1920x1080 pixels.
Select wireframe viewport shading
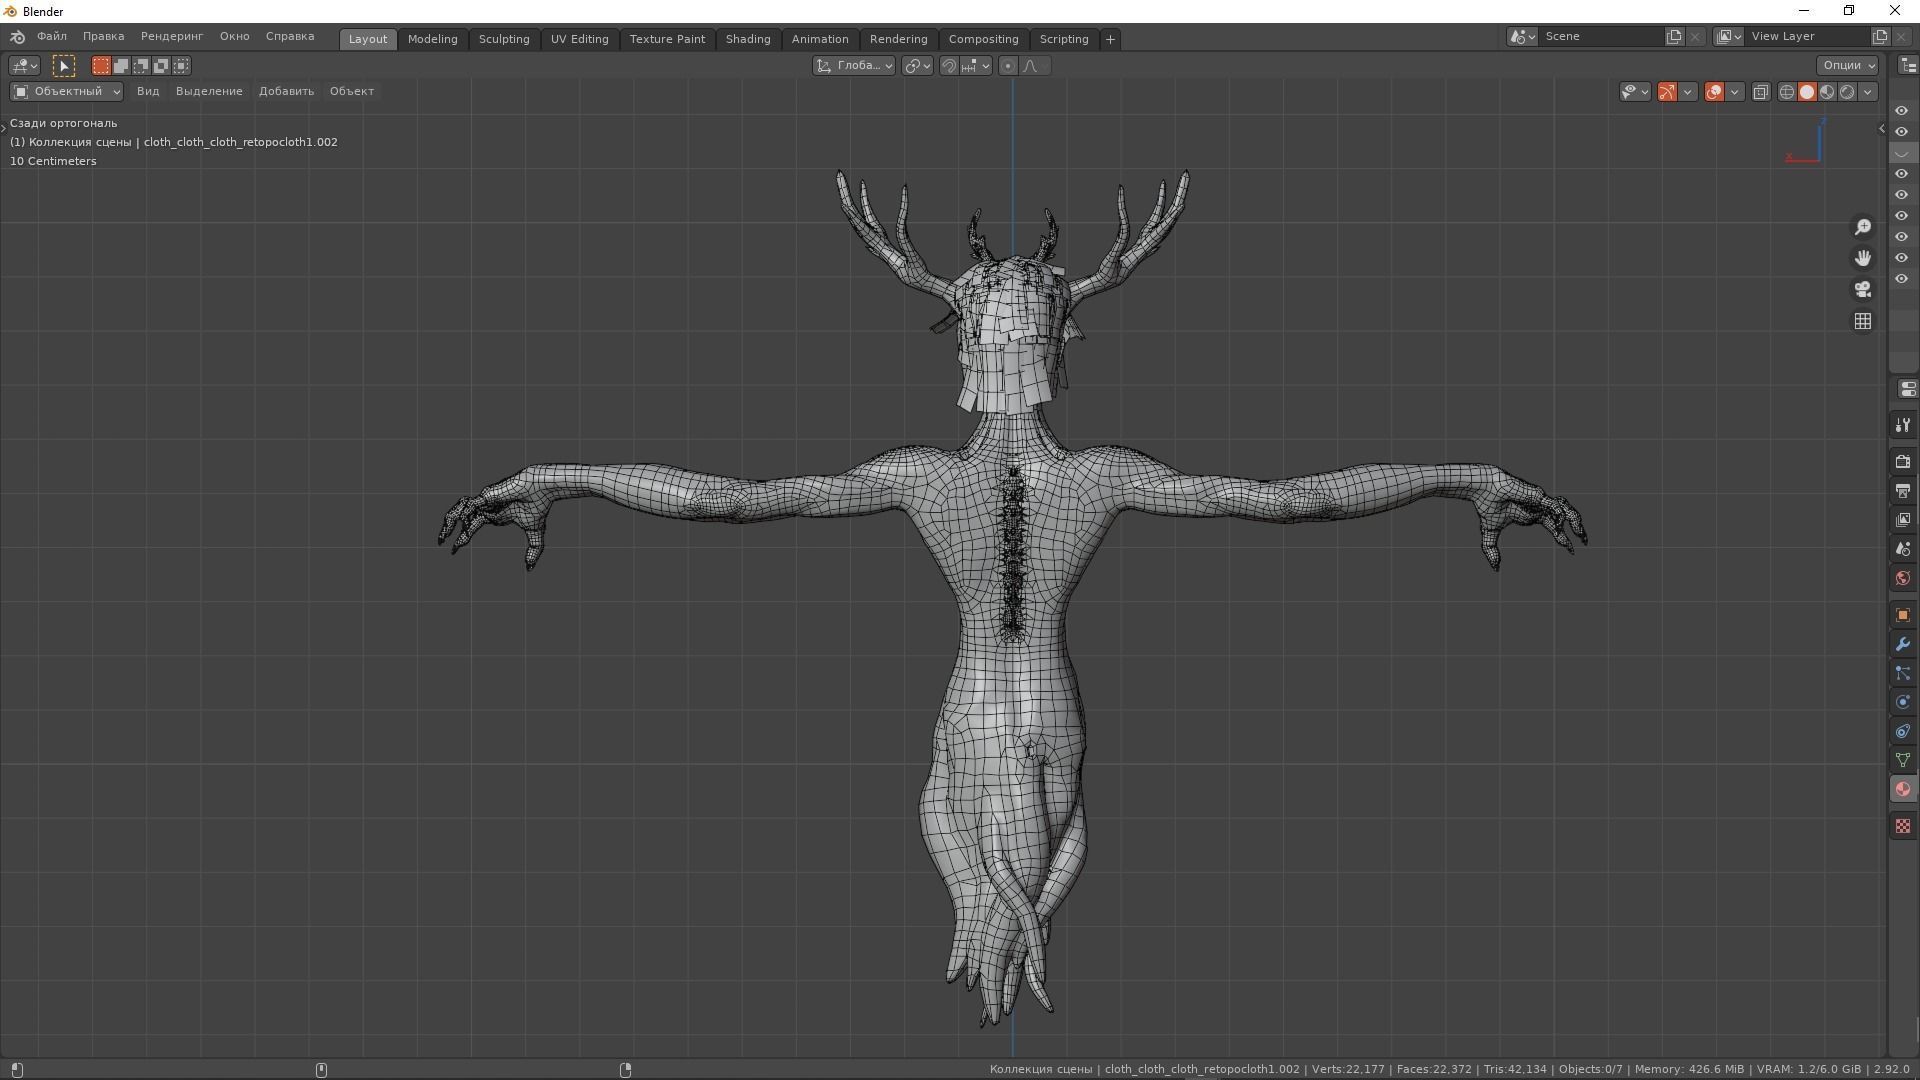[x=1787, y=92]
